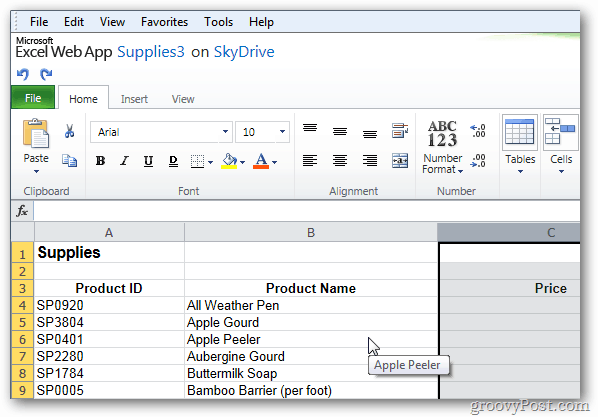Switch to the Home ribbon tab
This screenshot has height=417, width=598.
point(83,99)
